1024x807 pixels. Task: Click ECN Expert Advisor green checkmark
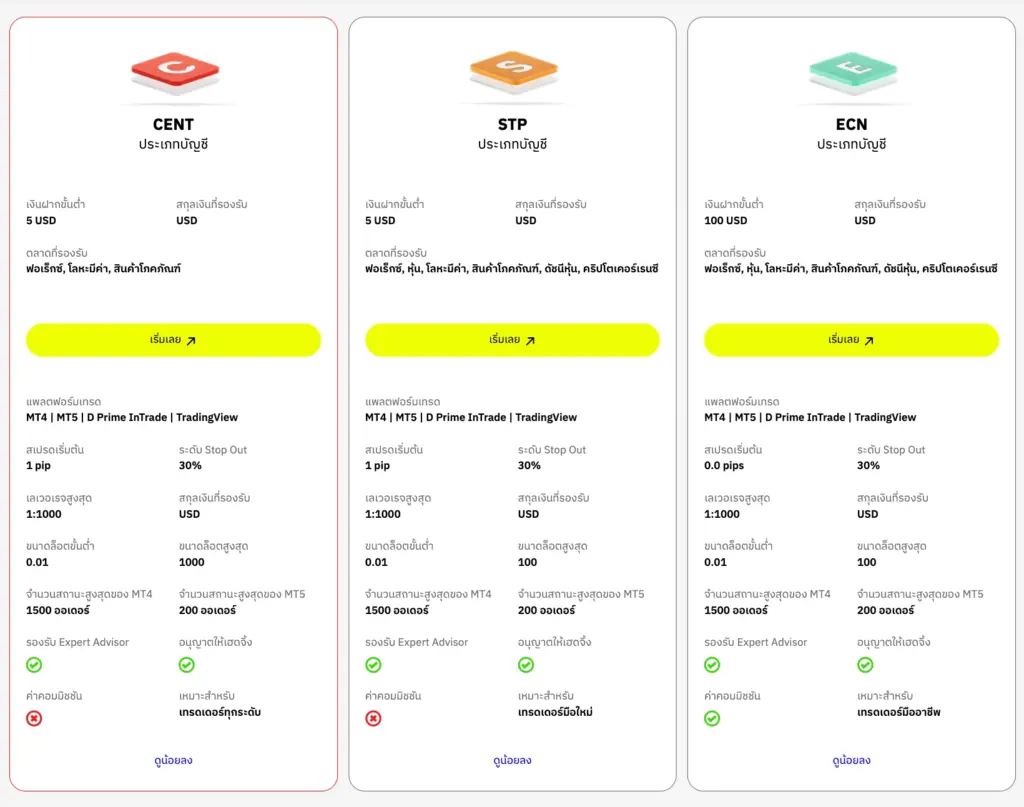coord(712,665)
